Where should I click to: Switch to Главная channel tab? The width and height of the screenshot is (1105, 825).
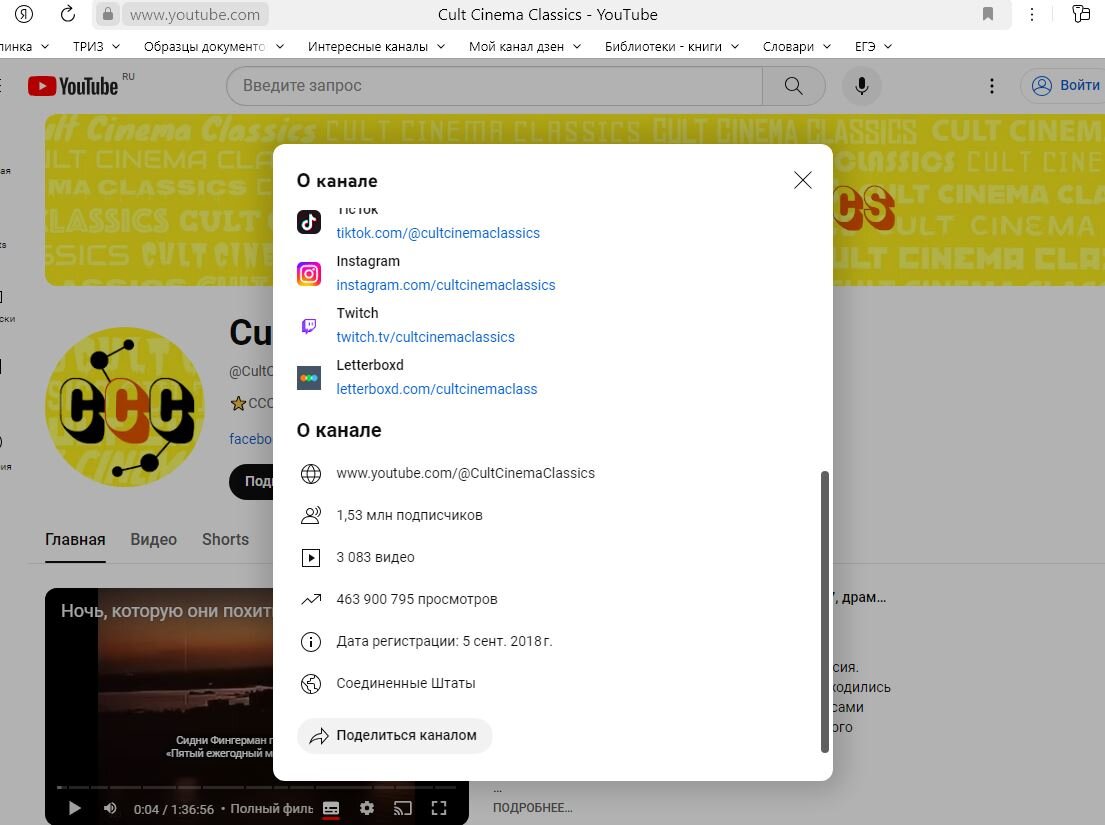click(x=75, y=540)
